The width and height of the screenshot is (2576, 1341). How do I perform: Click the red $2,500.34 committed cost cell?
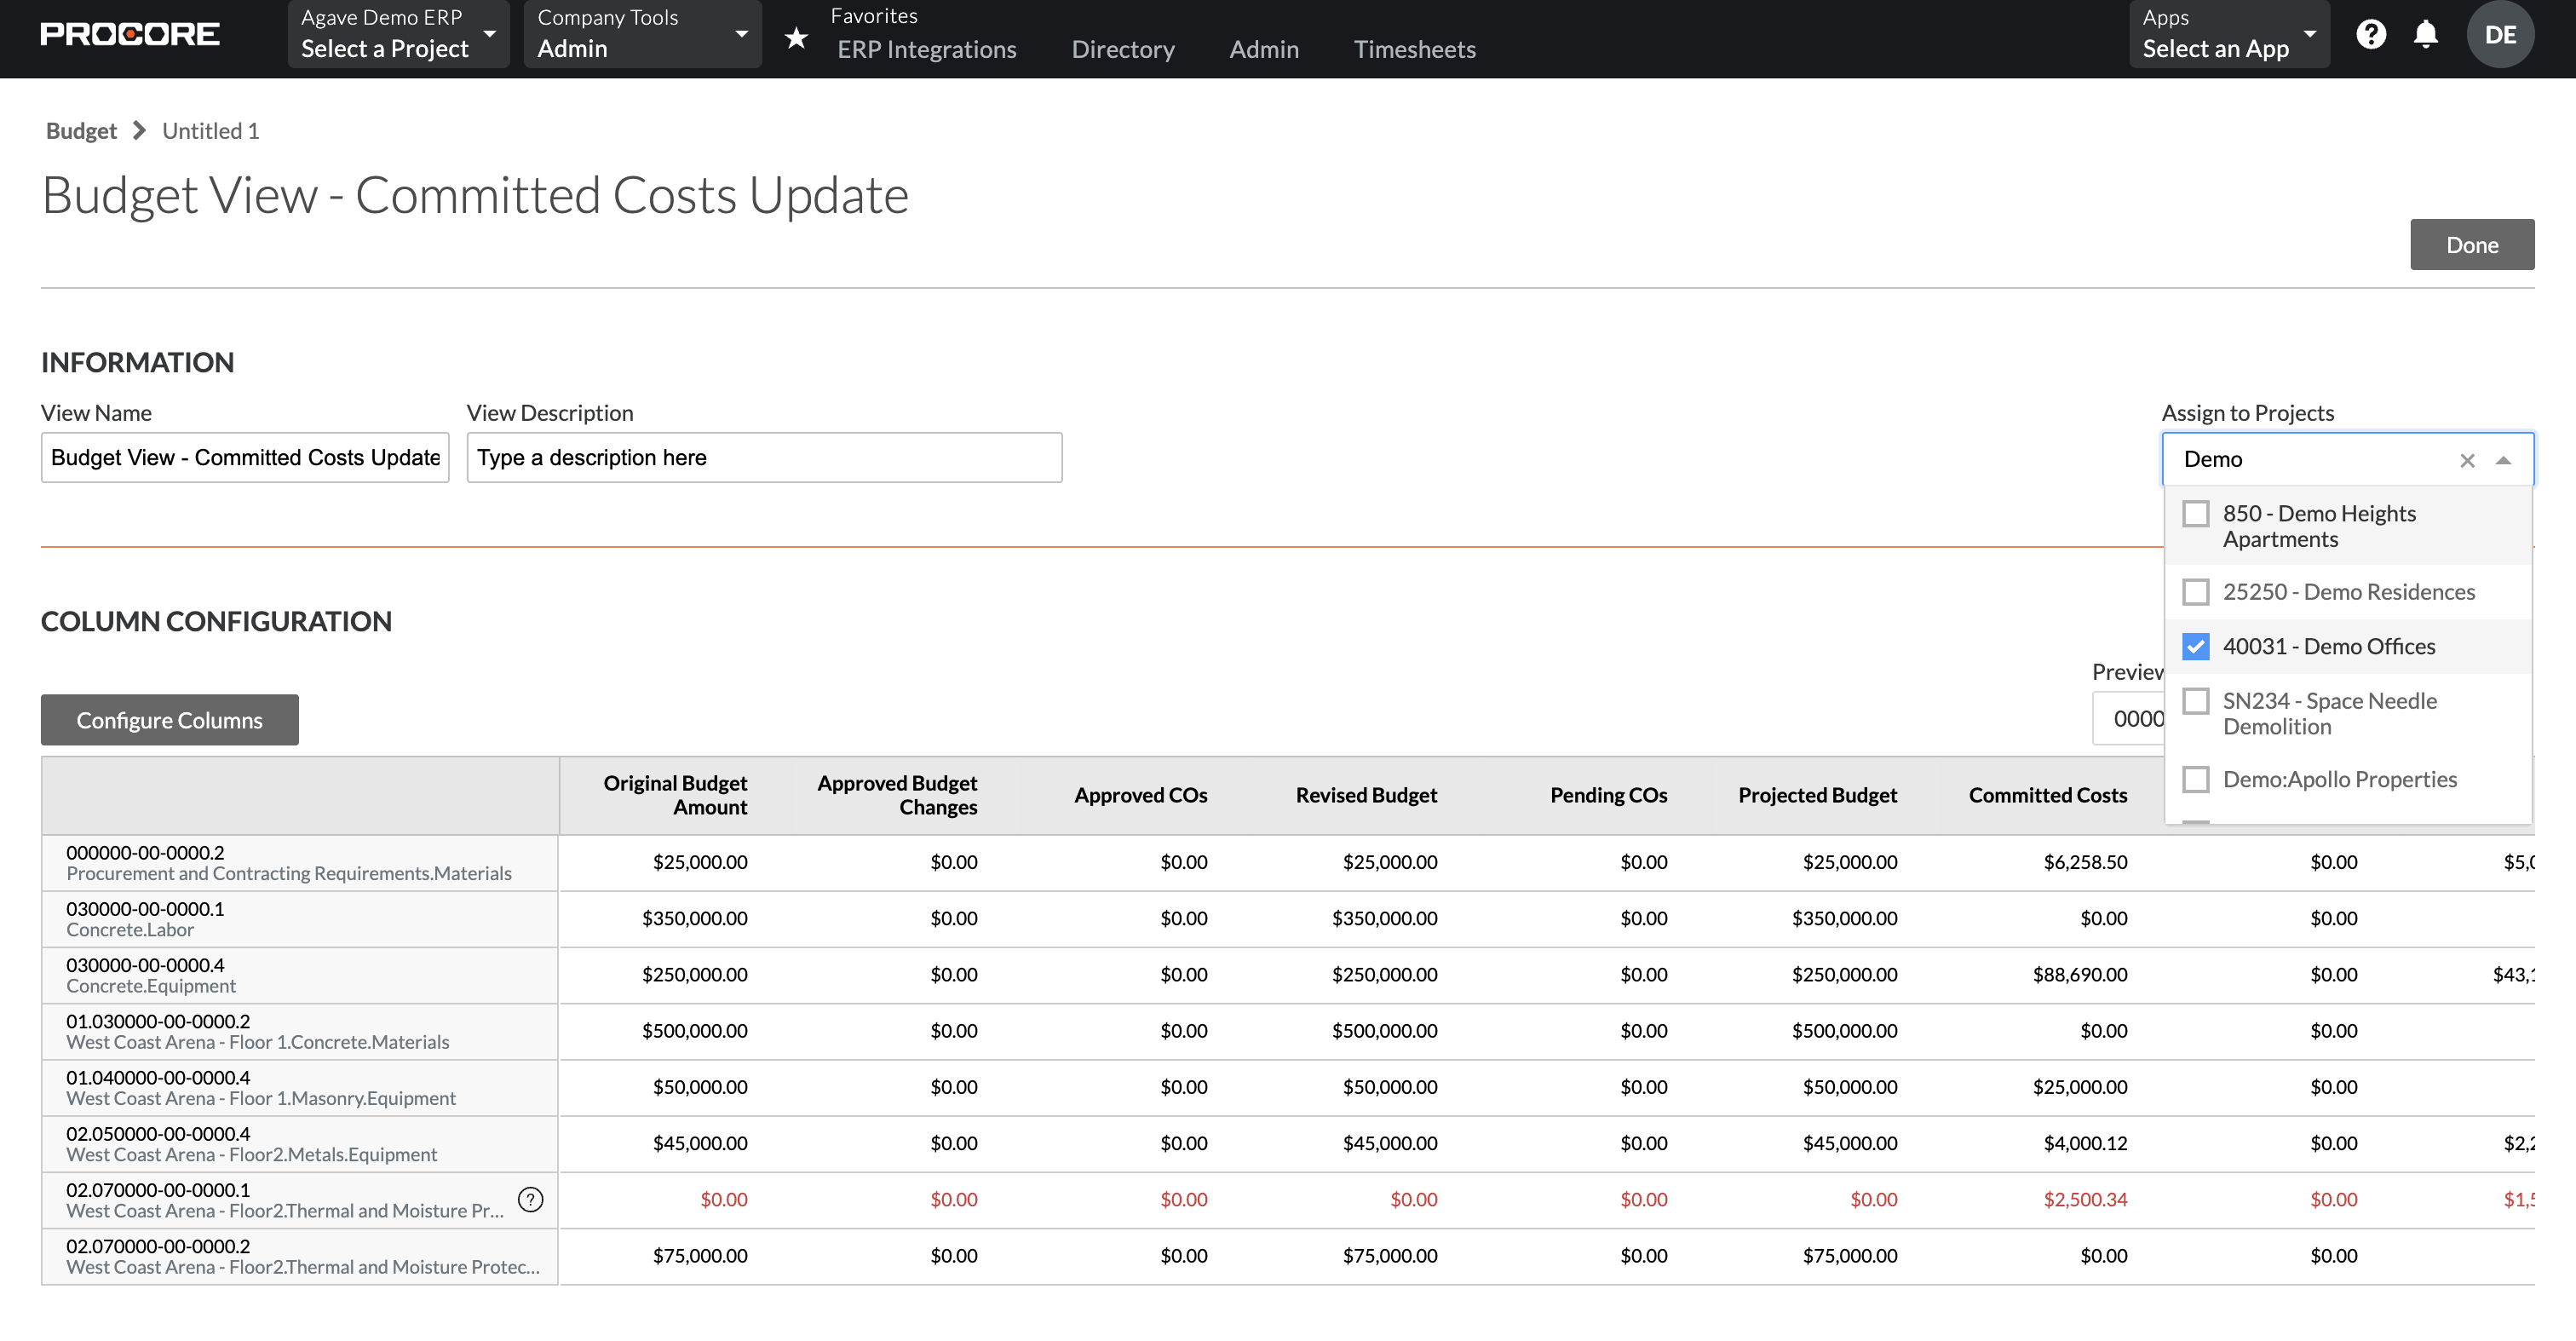[x=2085, y=1199]
